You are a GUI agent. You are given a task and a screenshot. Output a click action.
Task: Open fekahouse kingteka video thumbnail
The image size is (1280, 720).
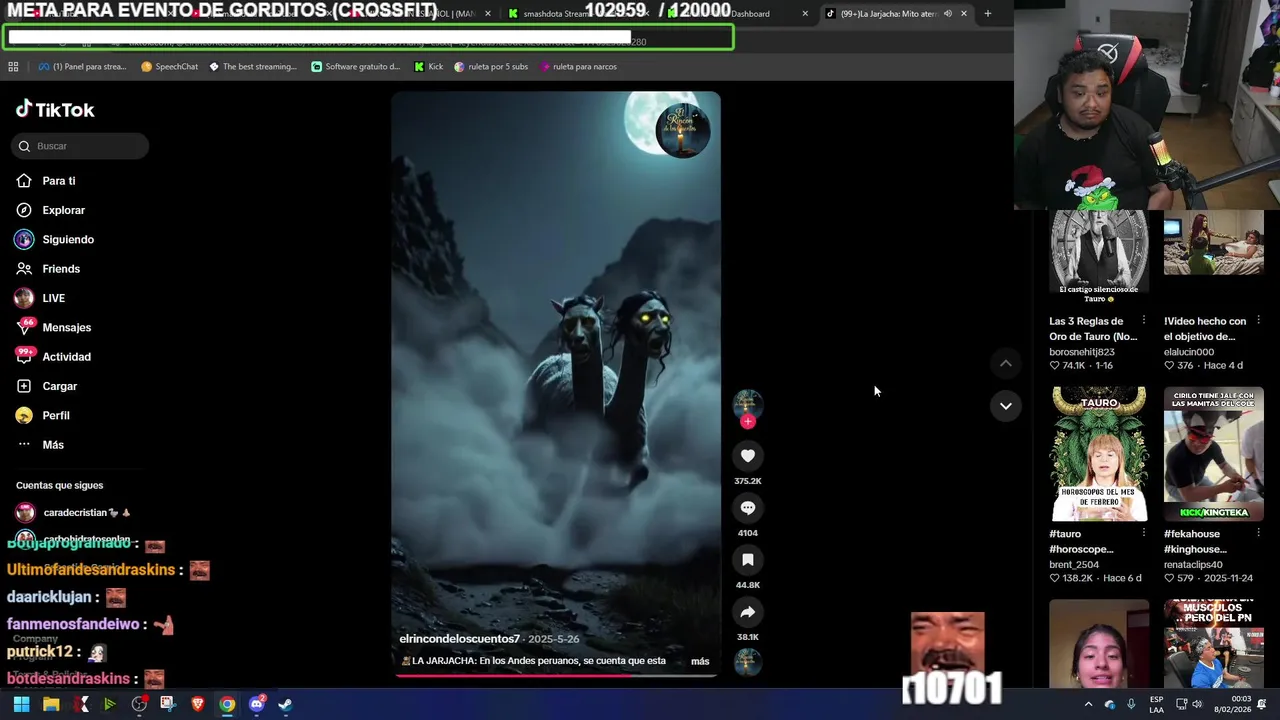pos(1213,454)
